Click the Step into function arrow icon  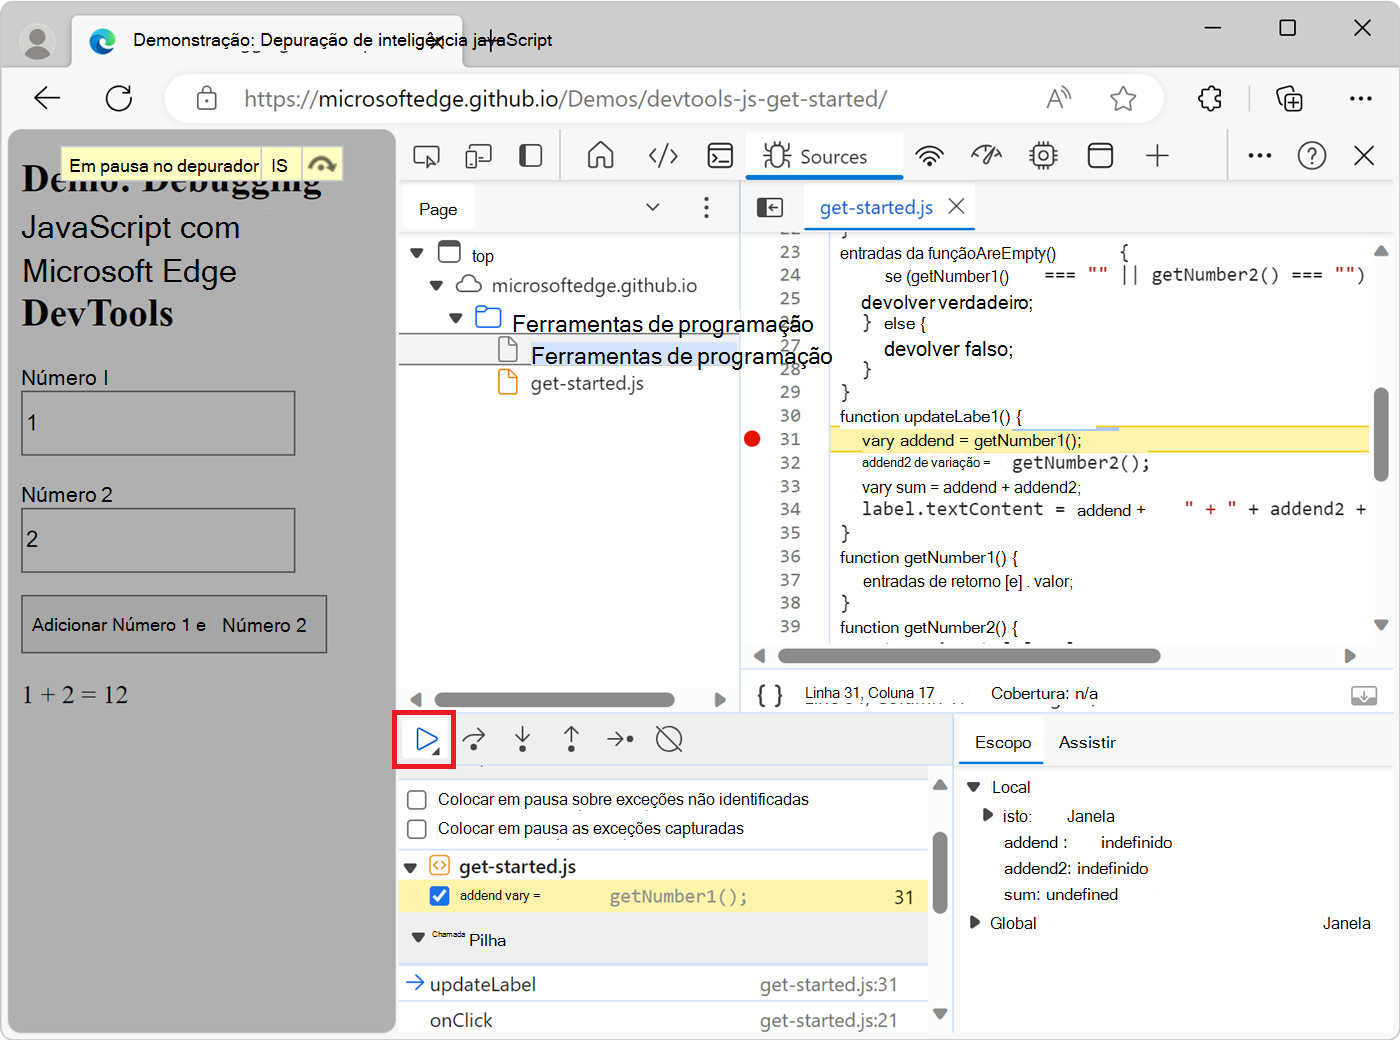[522, 740]
